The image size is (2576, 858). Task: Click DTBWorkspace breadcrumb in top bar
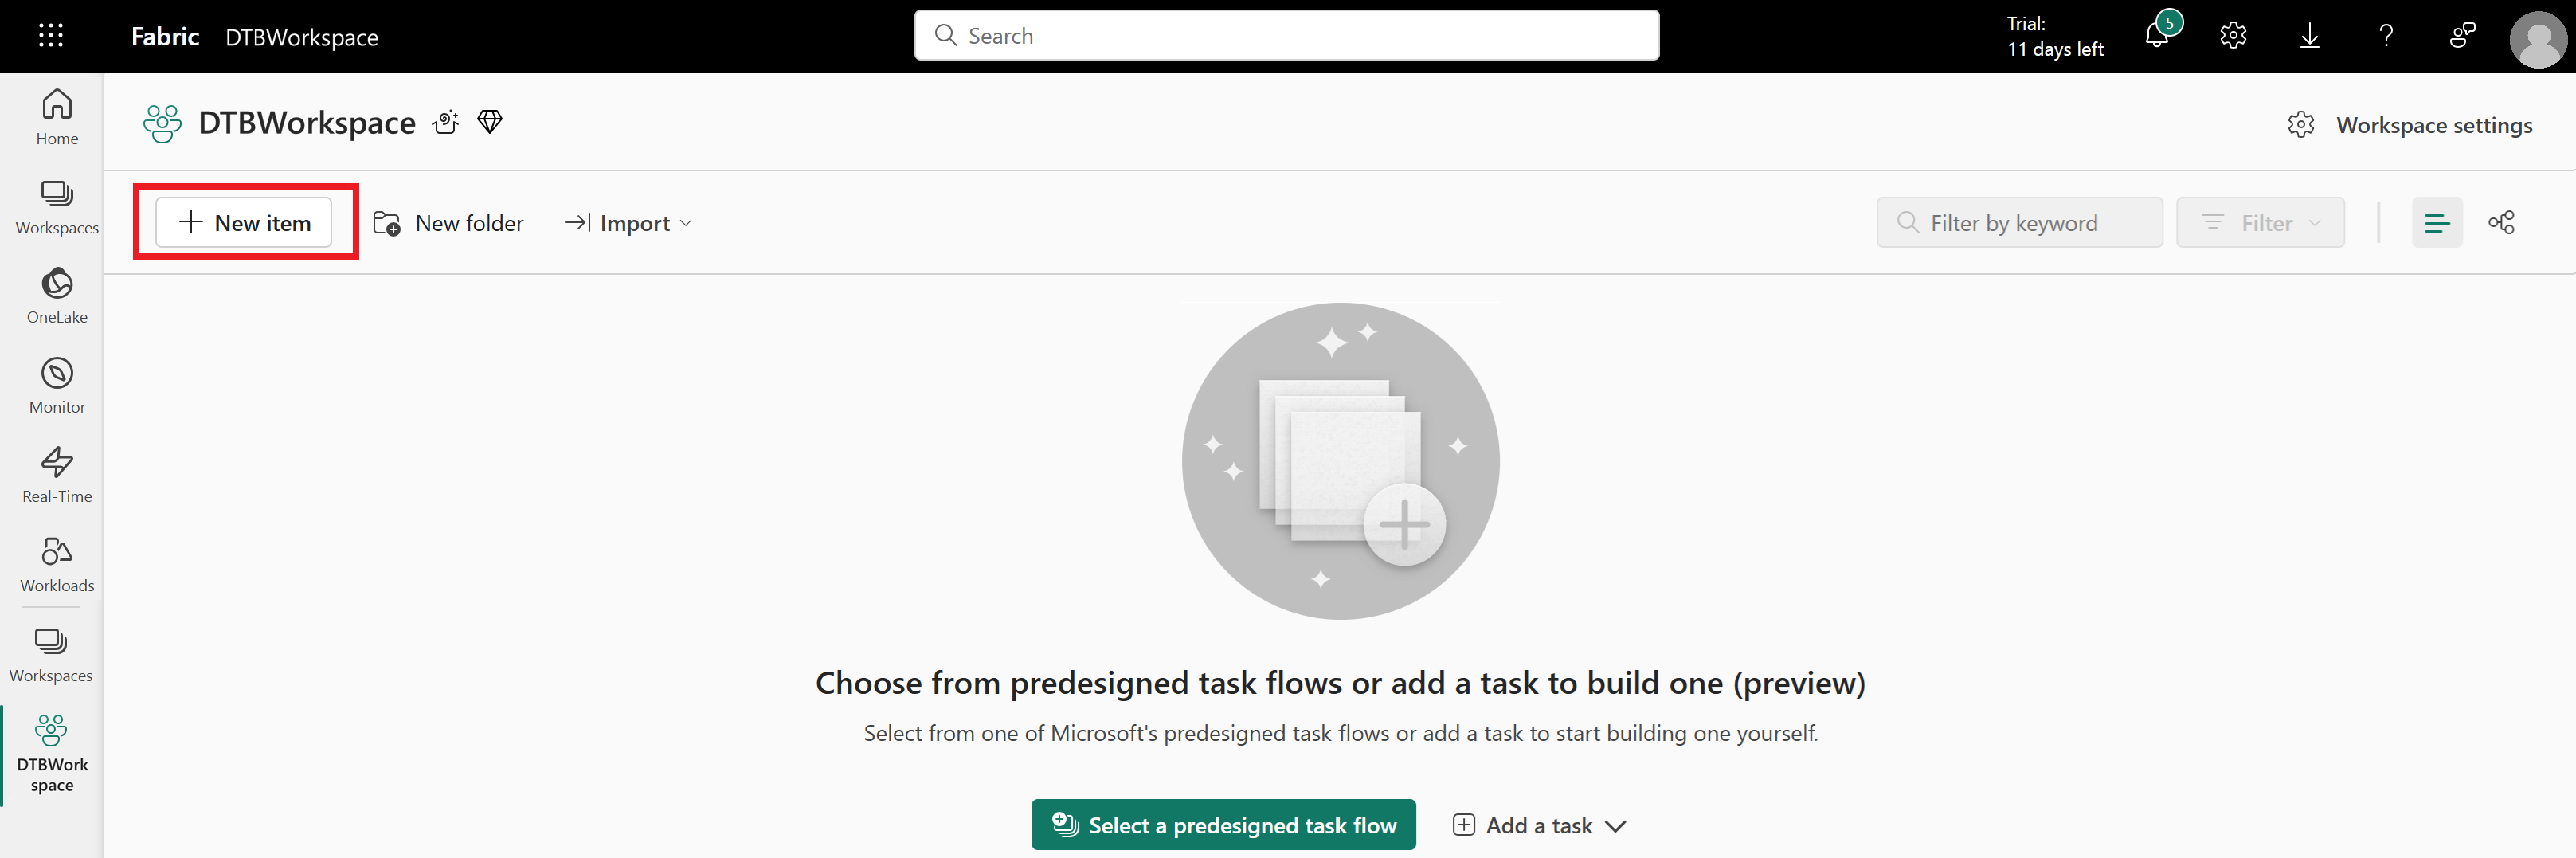[x=302, y=37]
